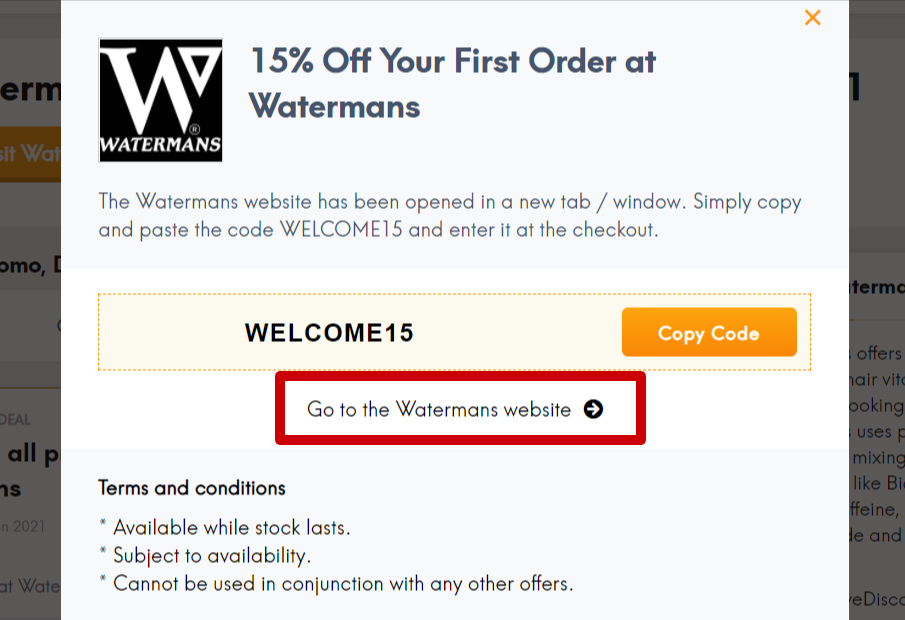This screenshot has height=620, width=905.
Task: Click the dimmed caffeine text behind popup
Action: point(874,509)
